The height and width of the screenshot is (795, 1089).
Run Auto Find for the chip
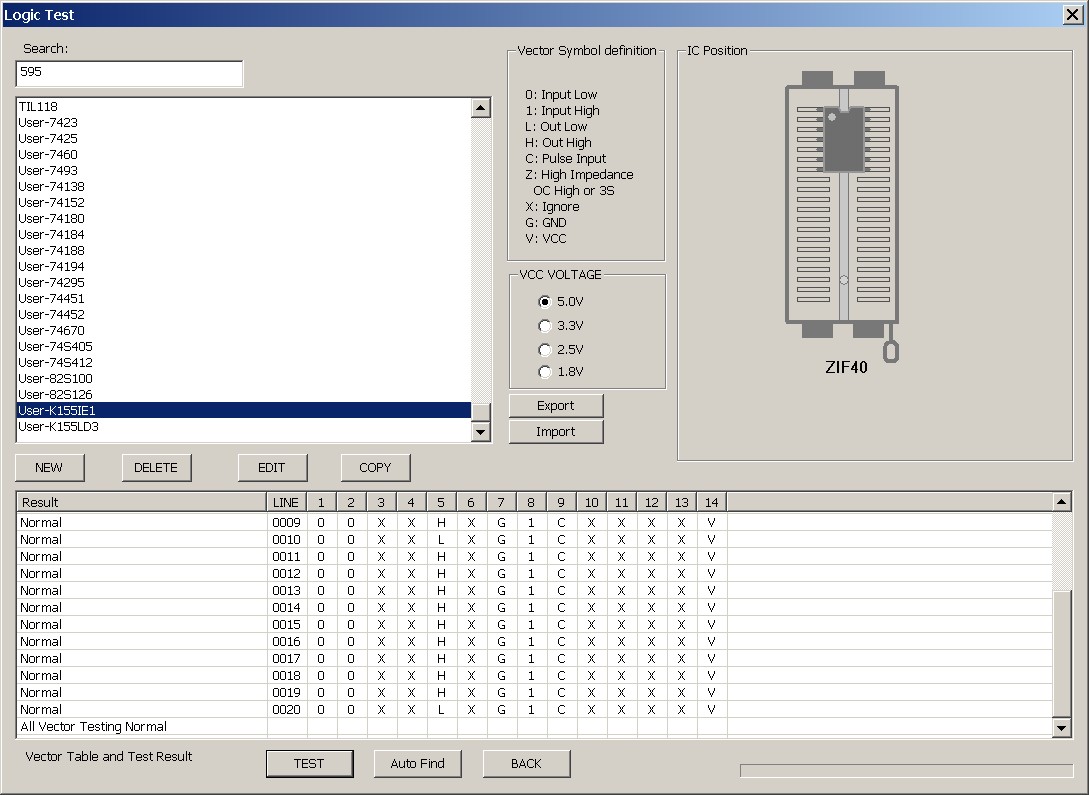417,763
